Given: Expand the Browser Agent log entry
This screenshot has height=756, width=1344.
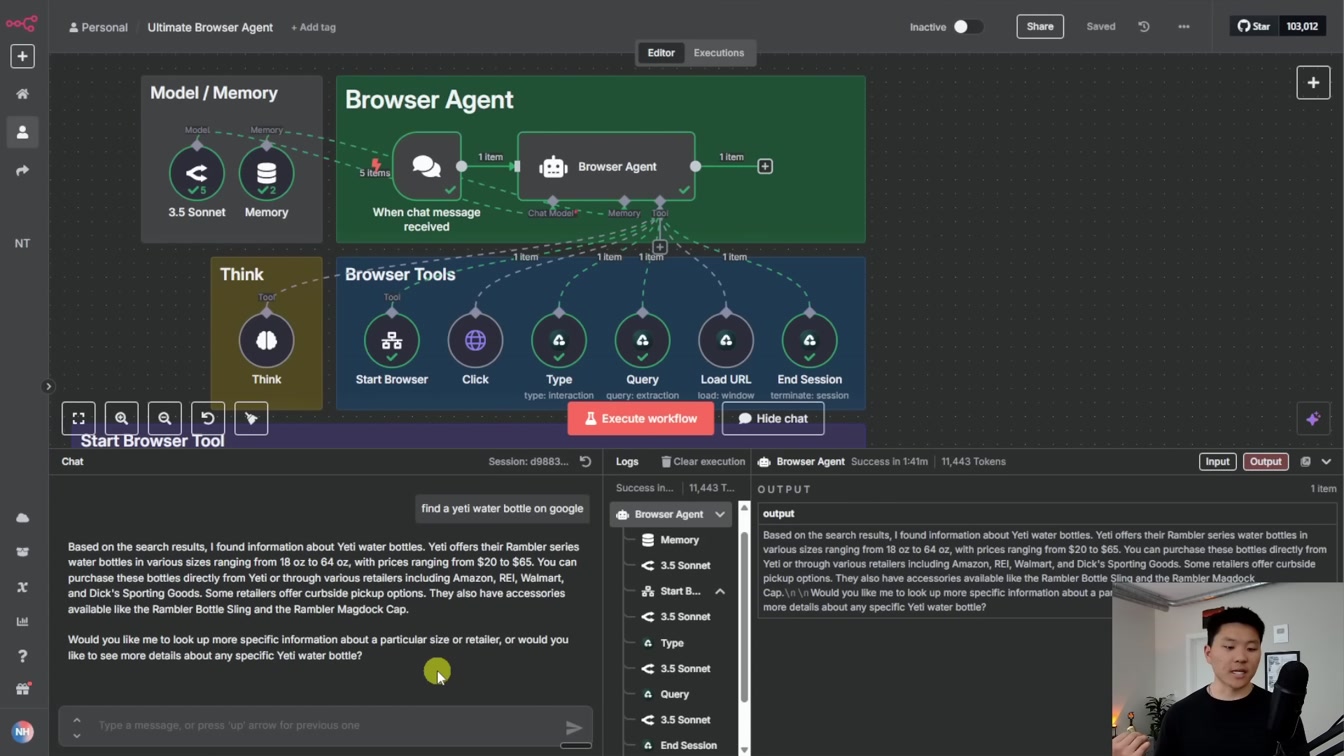Looking at the screenshot, I should click(720, 515).
